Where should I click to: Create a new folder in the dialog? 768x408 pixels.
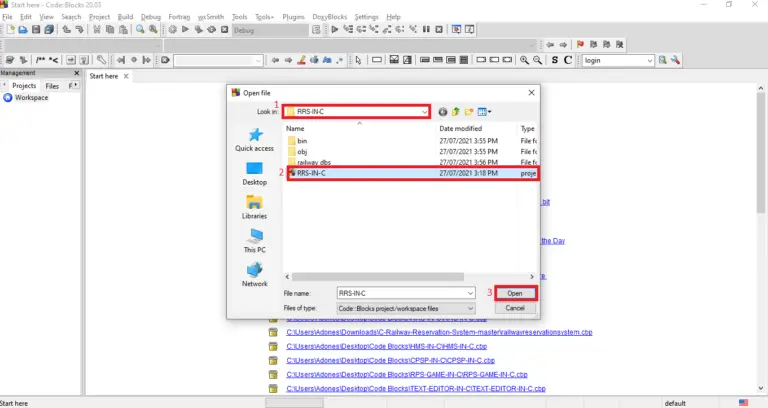click(x=469, y=112)
